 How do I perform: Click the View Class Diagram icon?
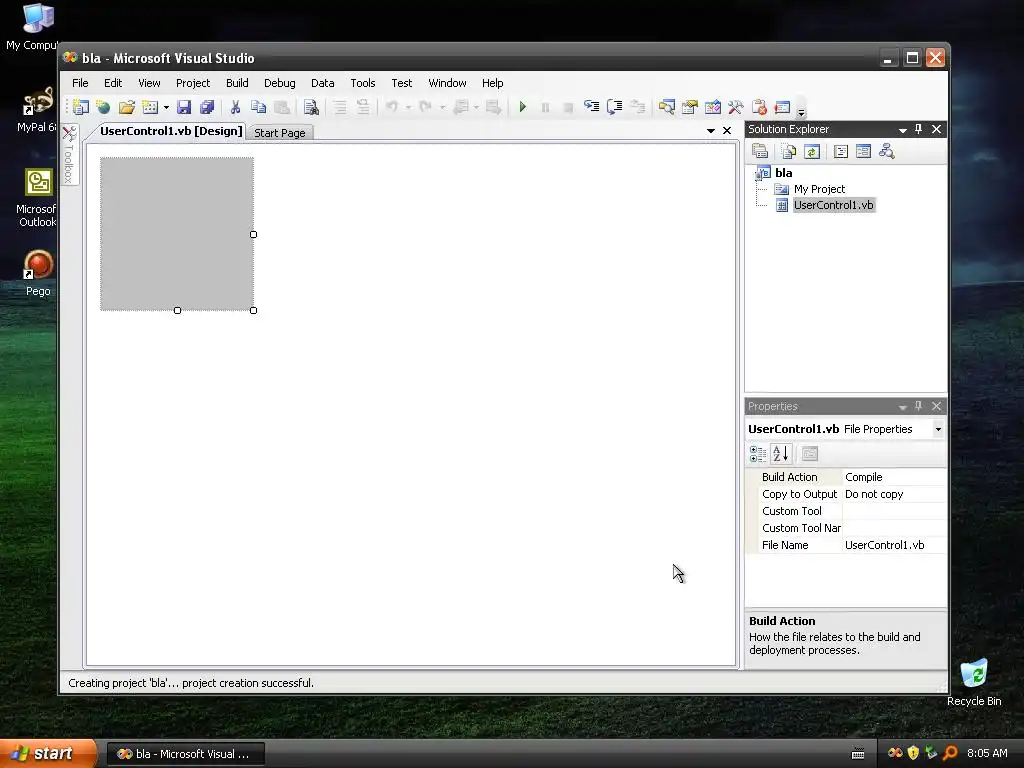pyautogui.click(x=886, y=152)
